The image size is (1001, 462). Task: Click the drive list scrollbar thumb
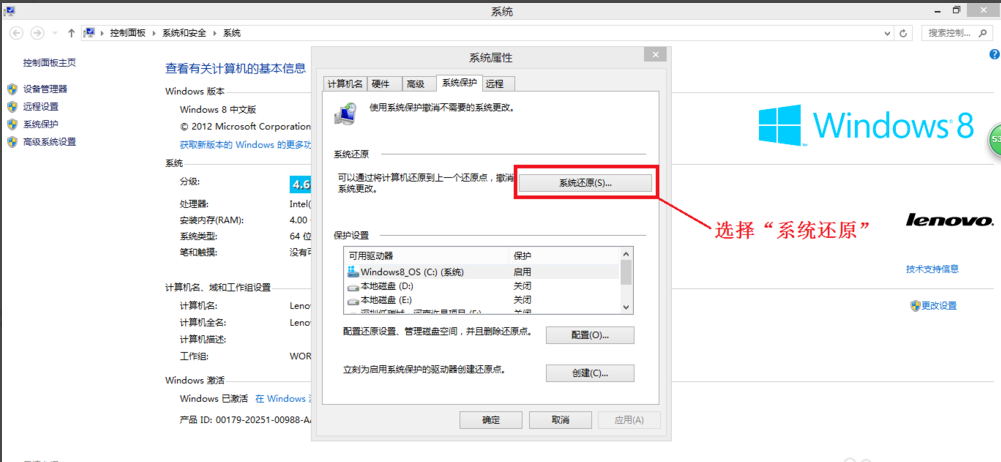pyautogui.click(x=626, y=272)
